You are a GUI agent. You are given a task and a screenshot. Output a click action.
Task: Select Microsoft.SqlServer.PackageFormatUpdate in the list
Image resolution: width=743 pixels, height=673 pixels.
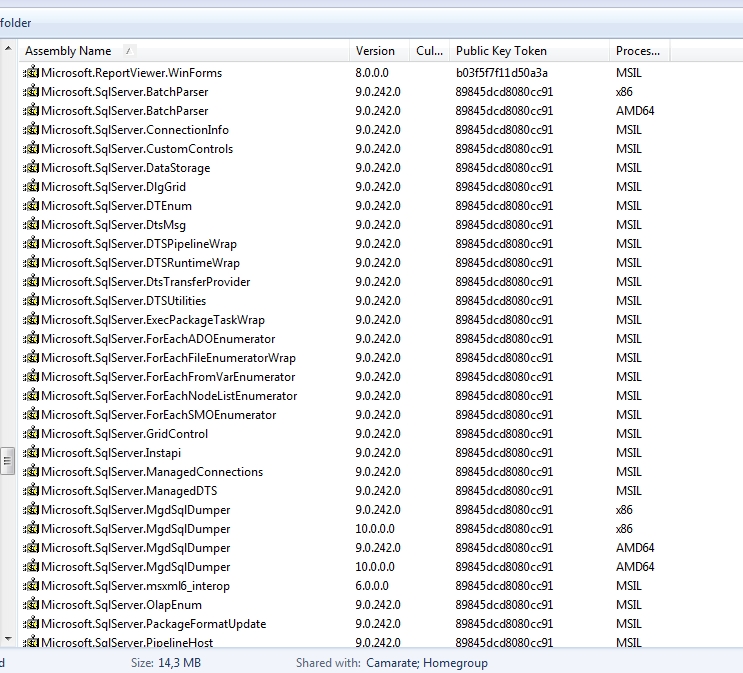click(x=153, y=624)
